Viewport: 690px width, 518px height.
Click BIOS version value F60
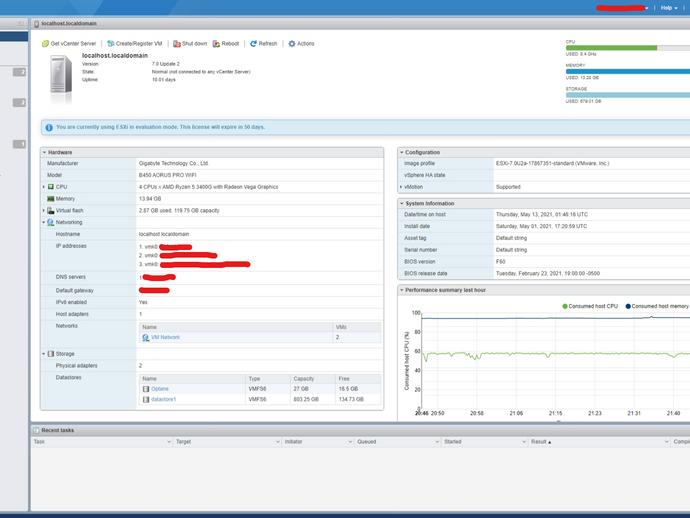(500, 262)
